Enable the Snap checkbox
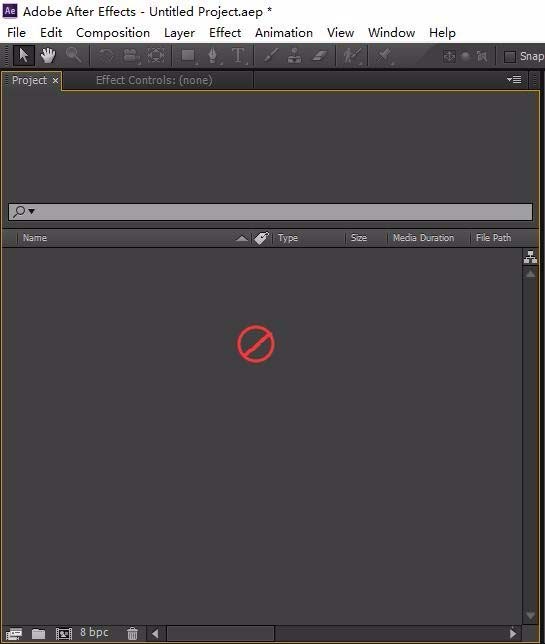 coord(510,57)
